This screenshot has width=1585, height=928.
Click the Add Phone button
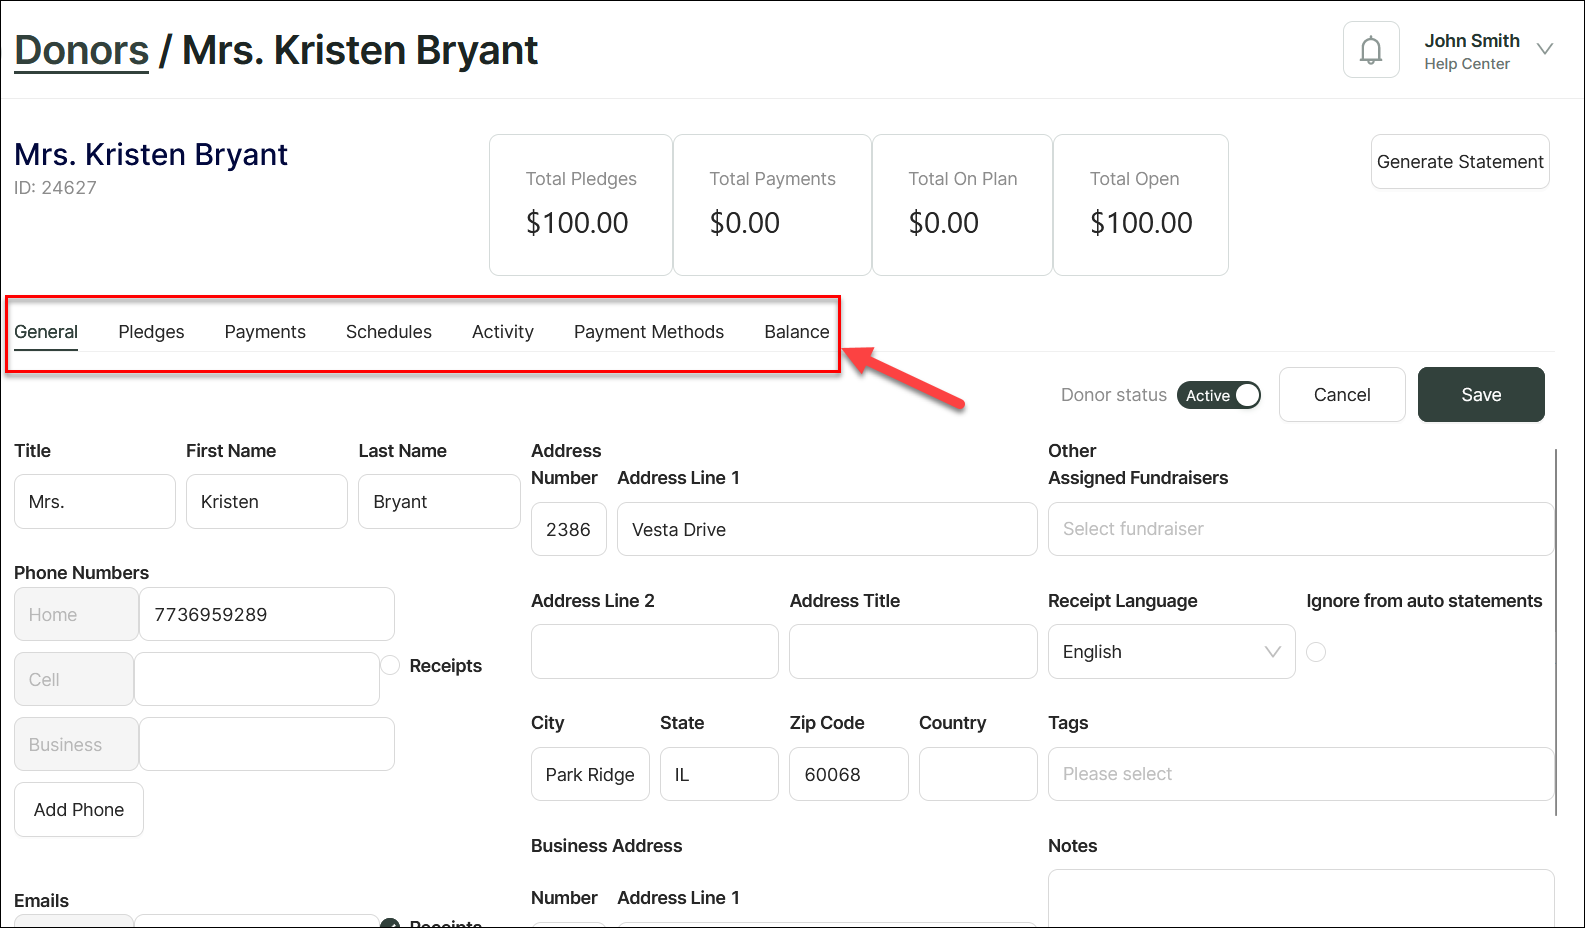click(79, 810)
